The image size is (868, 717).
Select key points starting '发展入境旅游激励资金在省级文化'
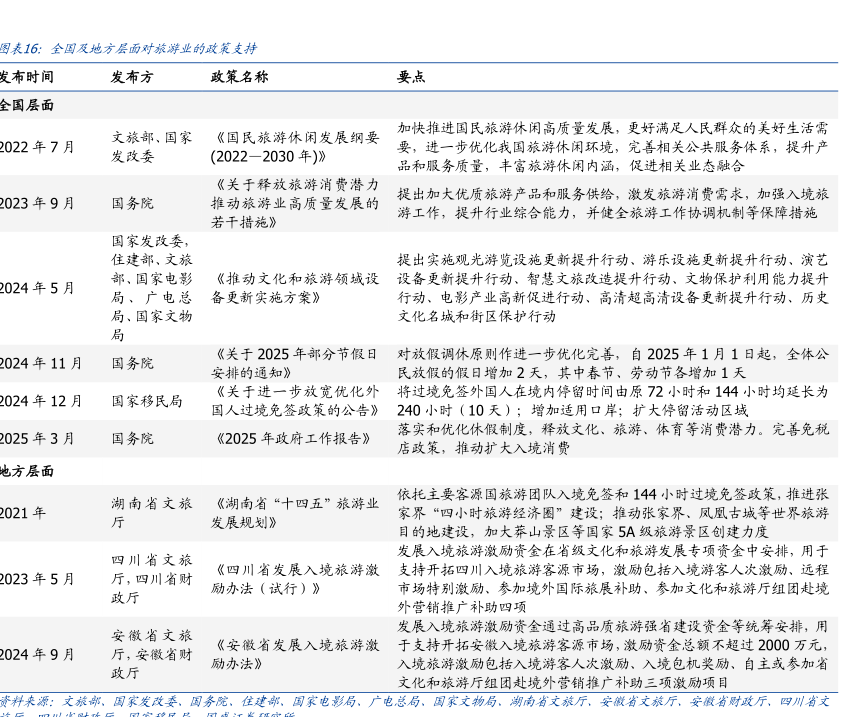click(613, 579)
